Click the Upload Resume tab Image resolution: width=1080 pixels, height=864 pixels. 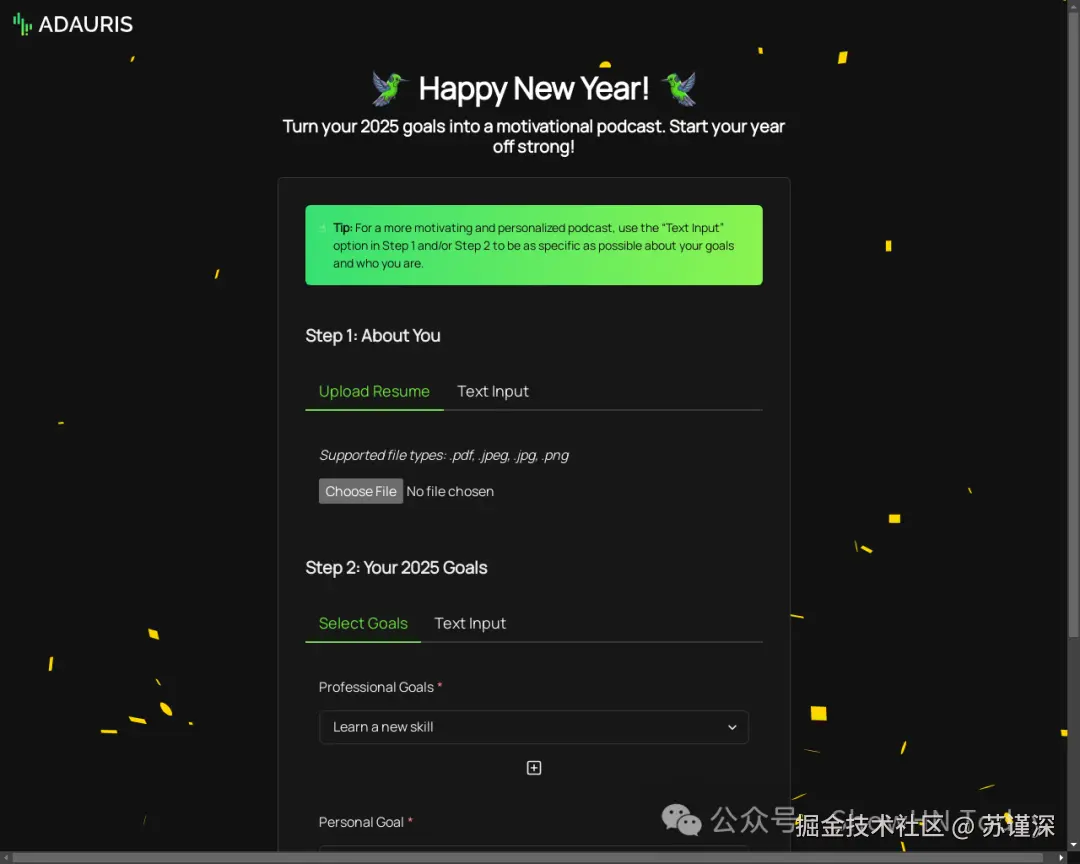coord(374,391)
